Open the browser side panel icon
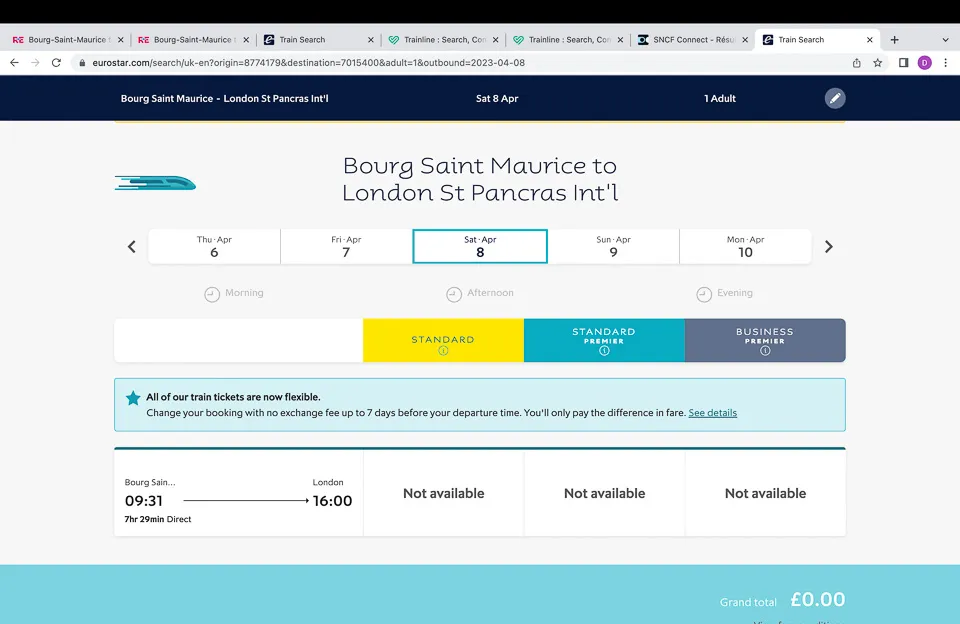Viewport: 960px width, 624px height. tap(903, 62)
